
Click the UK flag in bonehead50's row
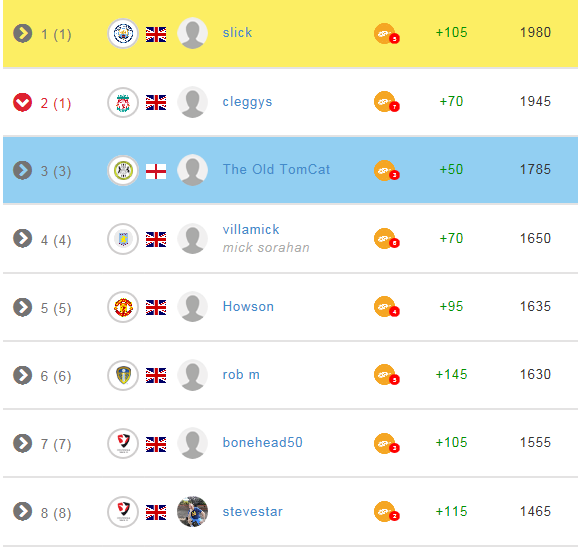tap(156, 444)
